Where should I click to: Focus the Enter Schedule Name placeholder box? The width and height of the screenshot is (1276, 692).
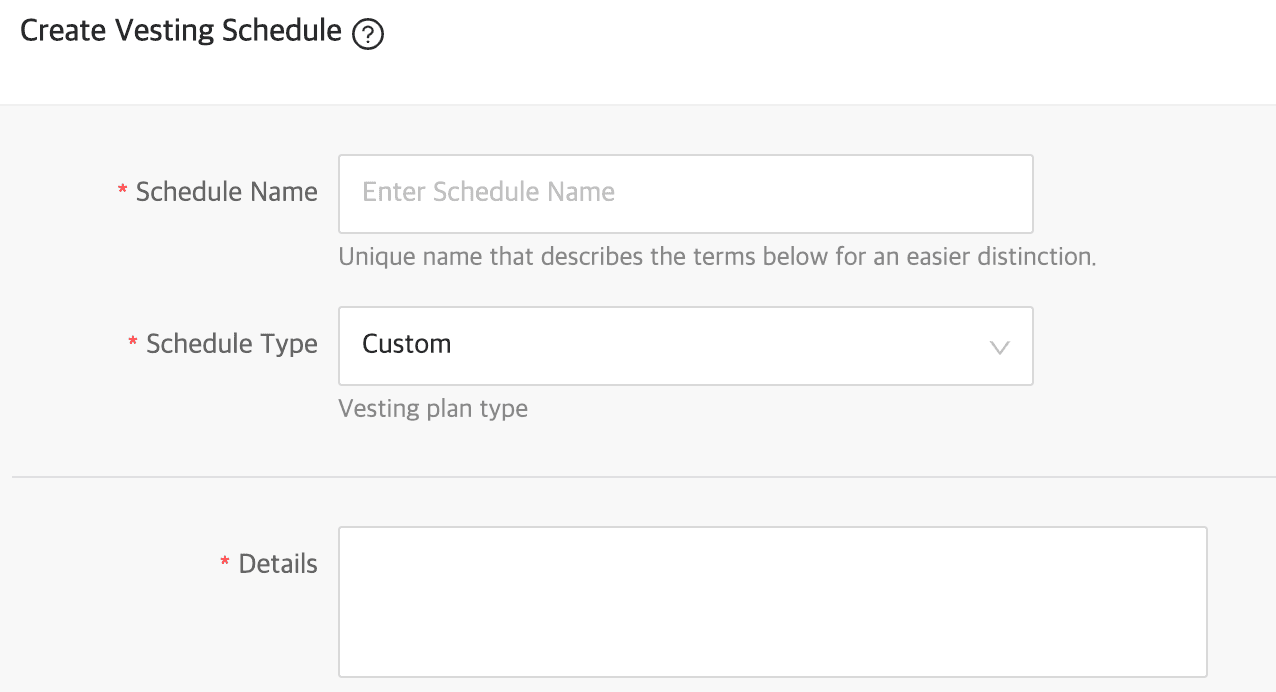[x=686, y=194]
